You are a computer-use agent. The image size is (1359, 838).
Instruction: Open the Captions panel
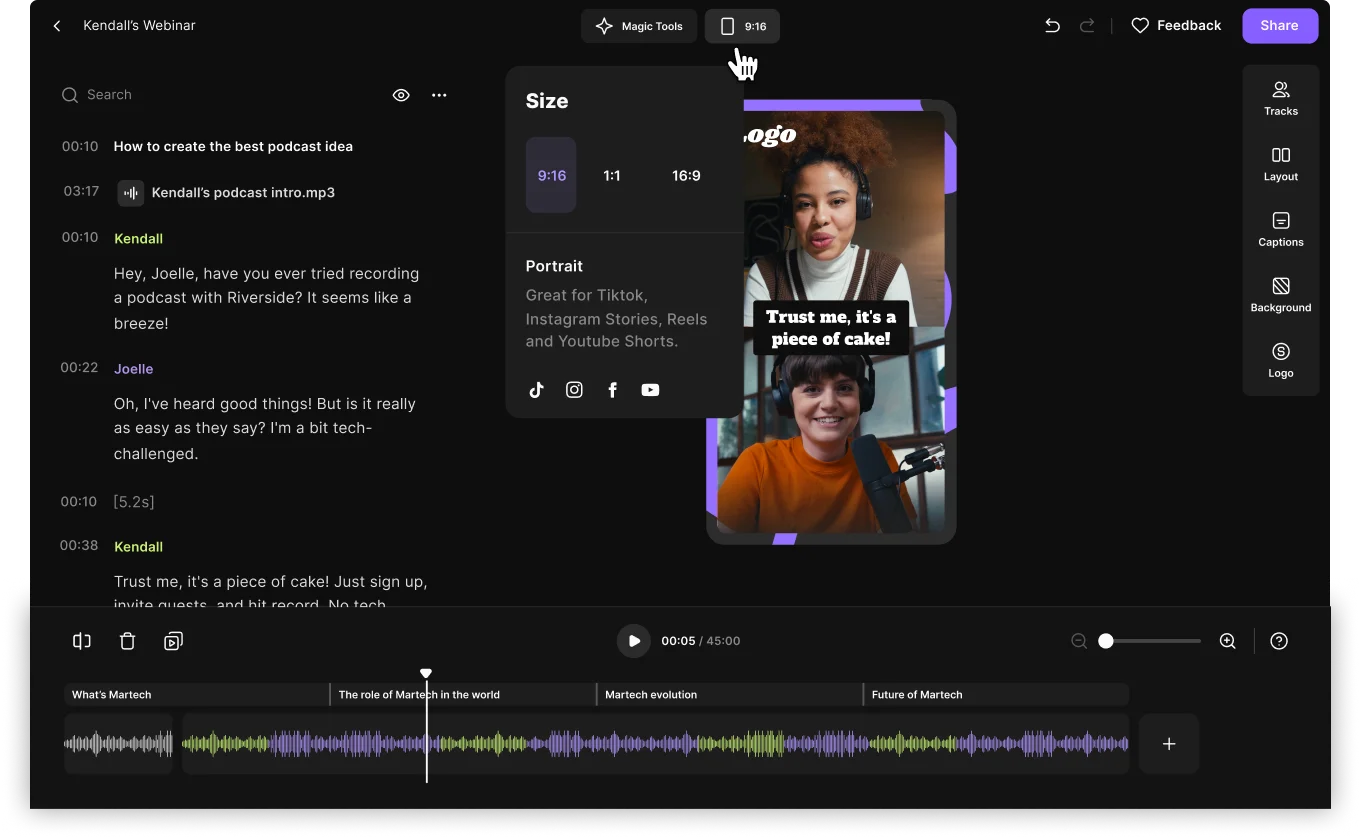tap(1280, 228)
